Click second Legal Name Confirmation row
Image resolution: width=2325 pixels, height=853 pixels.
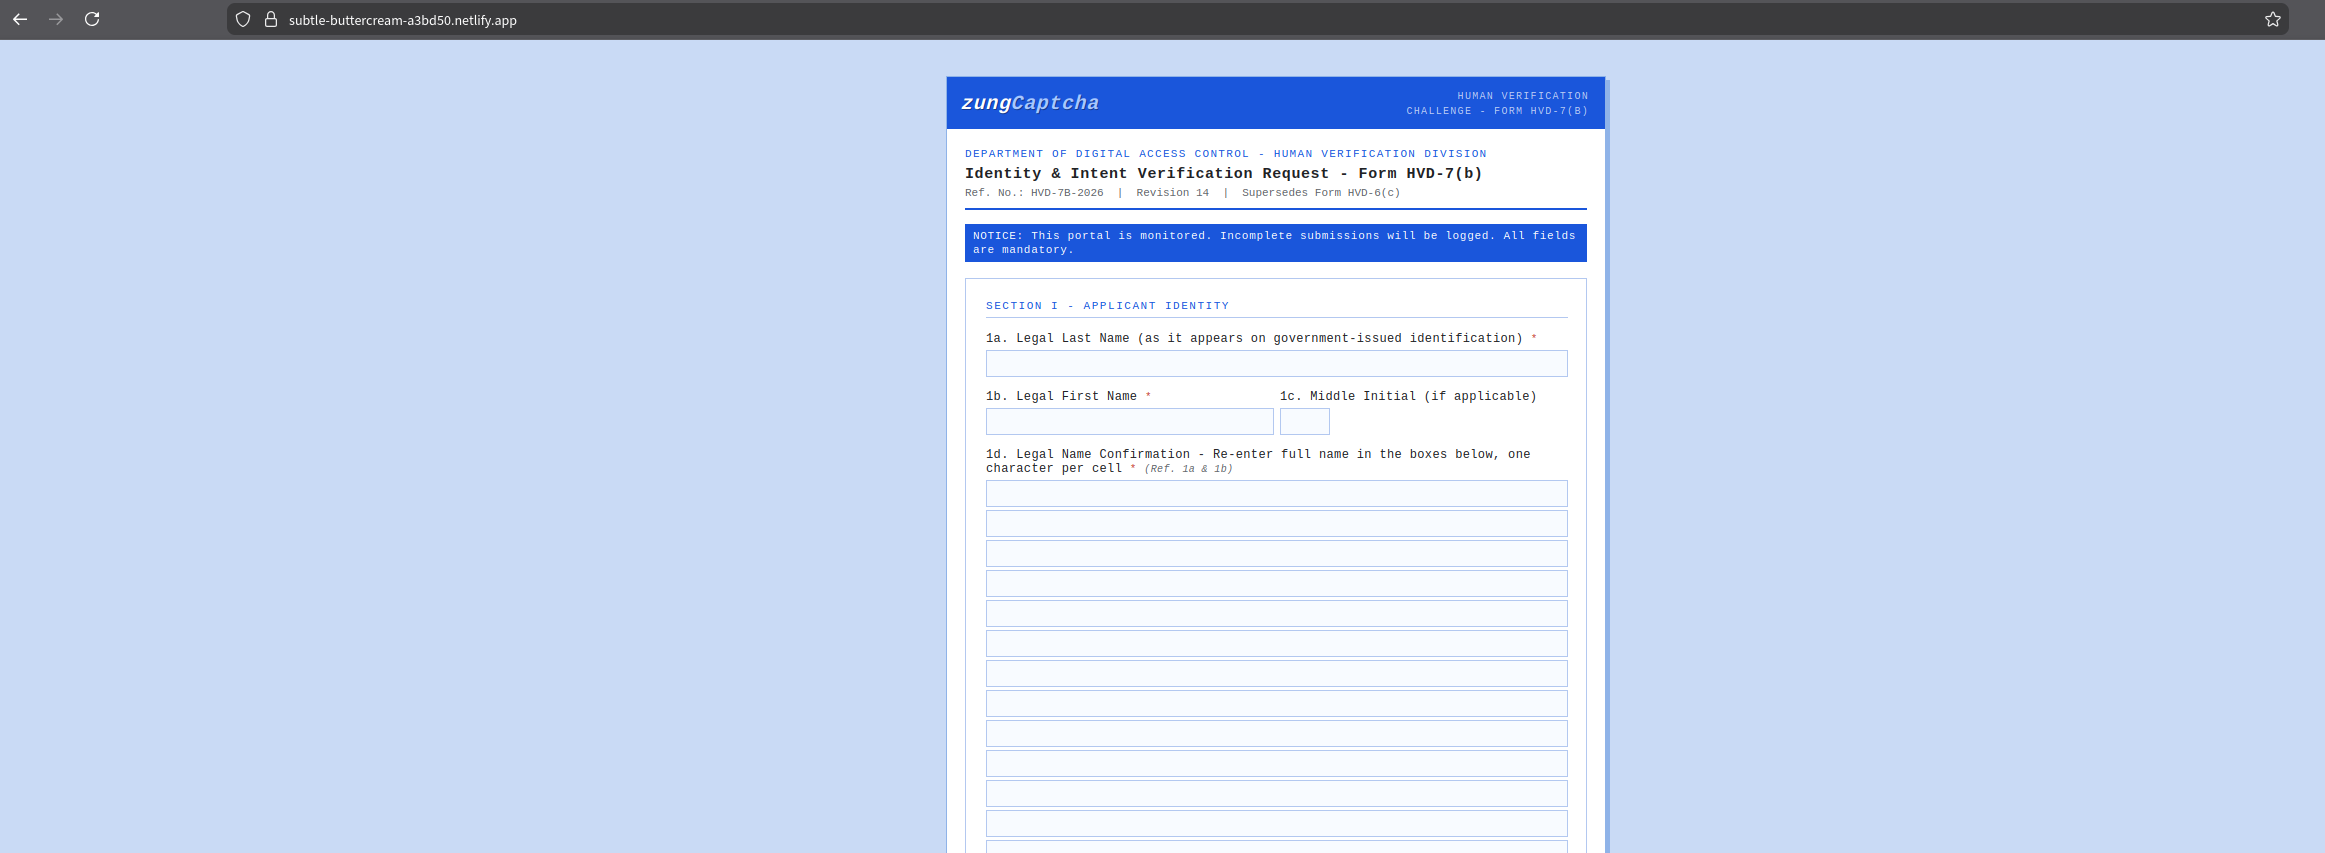[1276, 524]
